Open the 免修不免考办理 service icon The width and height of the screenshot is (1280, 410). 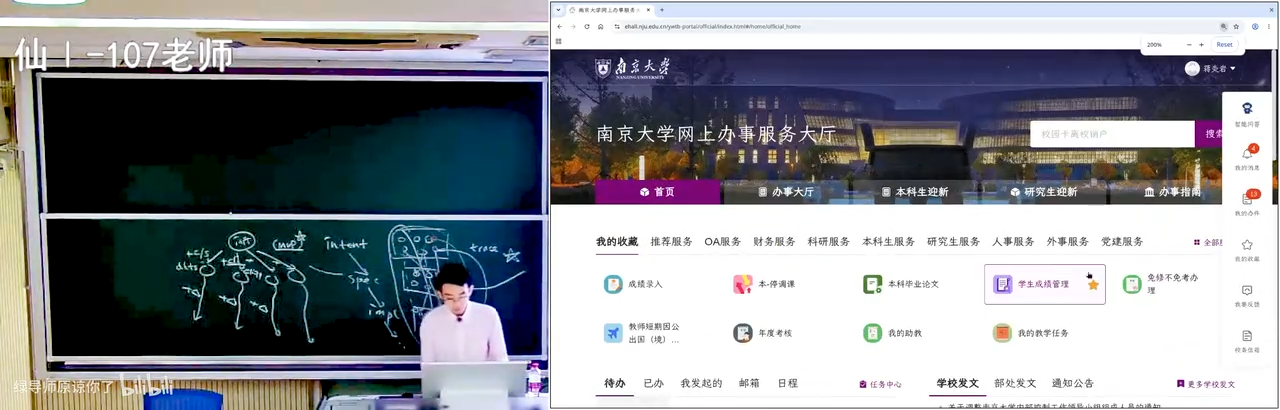click(1132, 285)
